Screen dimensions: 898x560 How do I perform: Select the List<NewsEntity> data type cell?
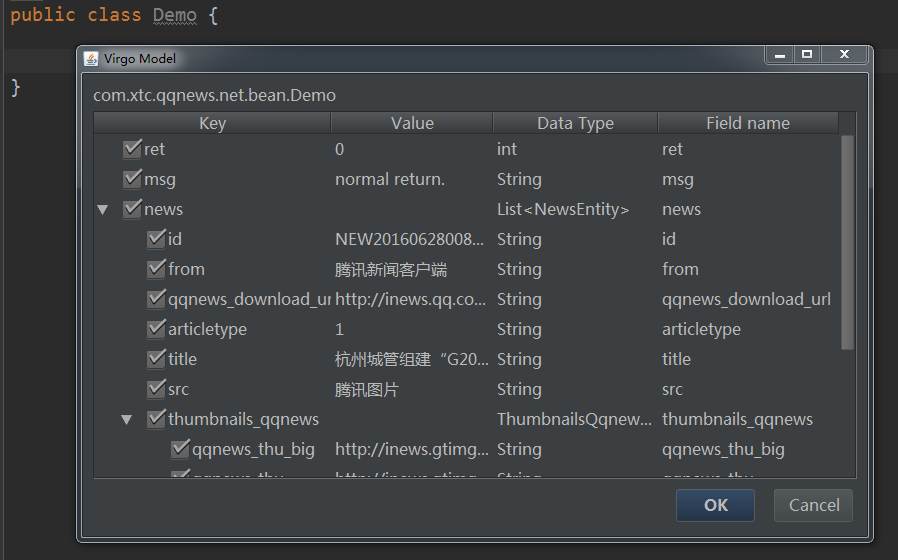pos(563,209)
